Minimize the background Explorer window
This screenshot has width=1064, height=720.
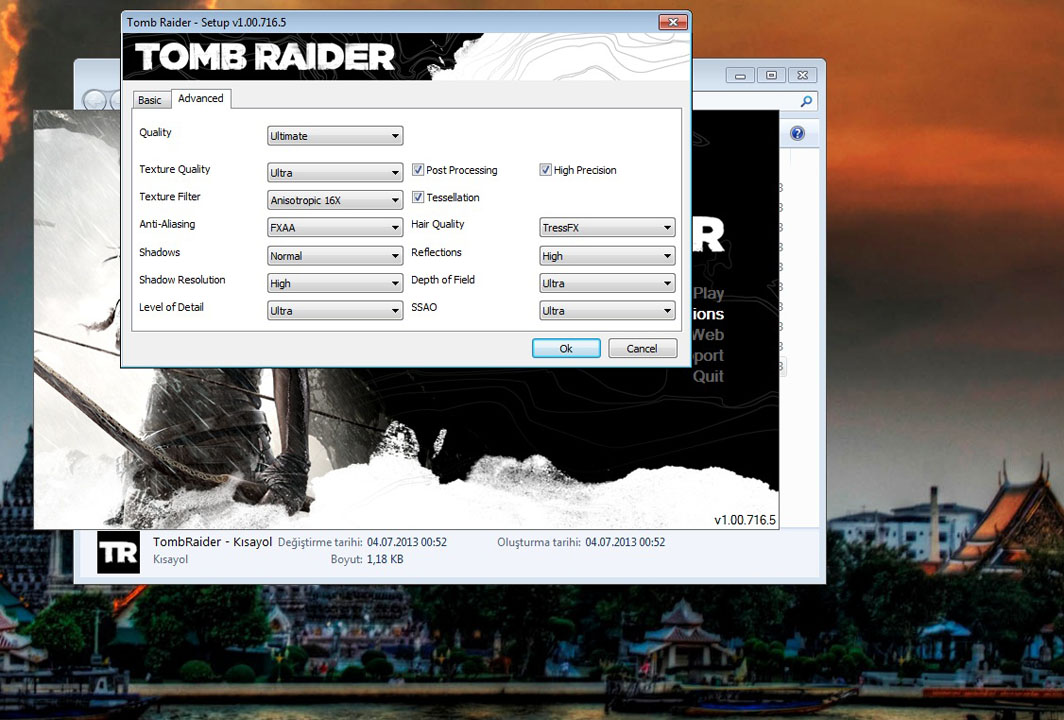740,75
